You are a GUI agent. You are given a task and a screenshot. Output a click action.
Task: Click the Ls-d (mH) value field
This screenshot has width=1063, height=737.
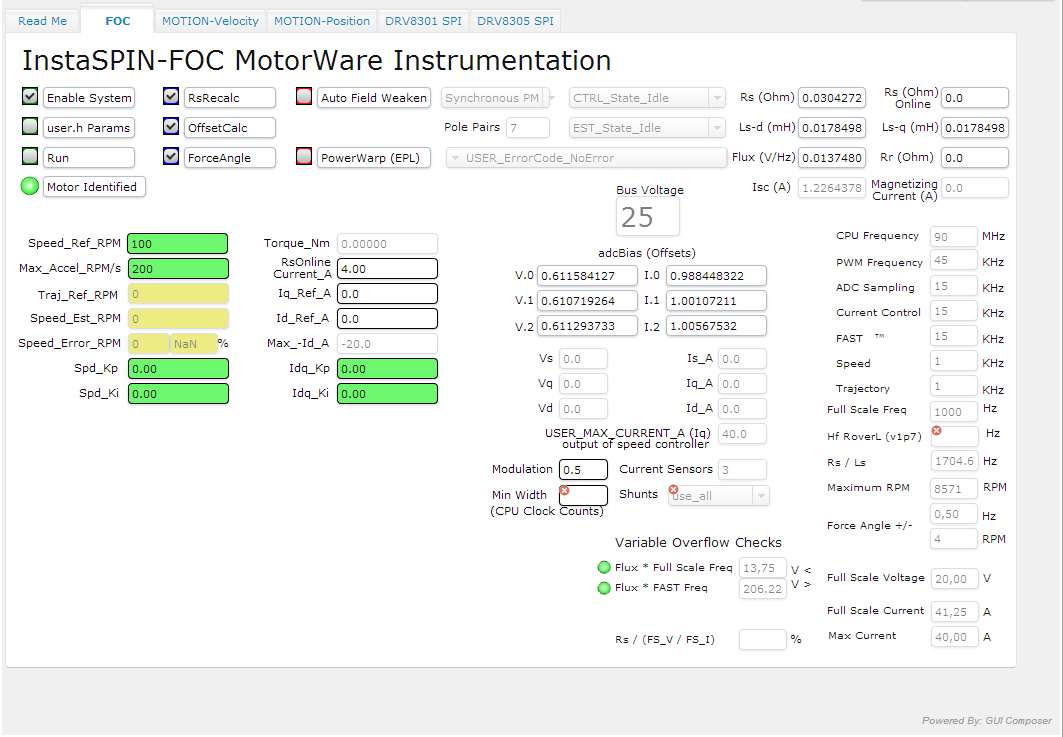832,127
